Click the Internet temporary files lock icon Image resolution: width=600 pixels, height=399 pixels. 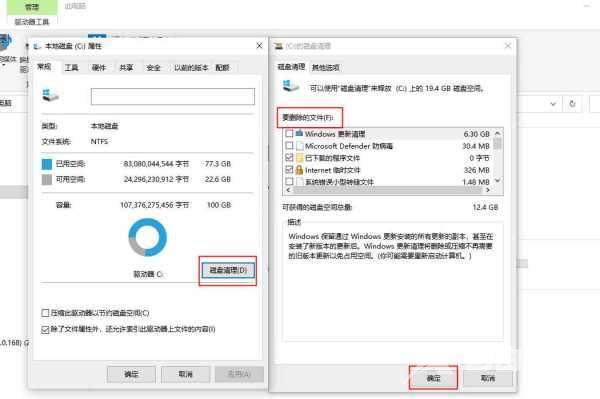299,169
